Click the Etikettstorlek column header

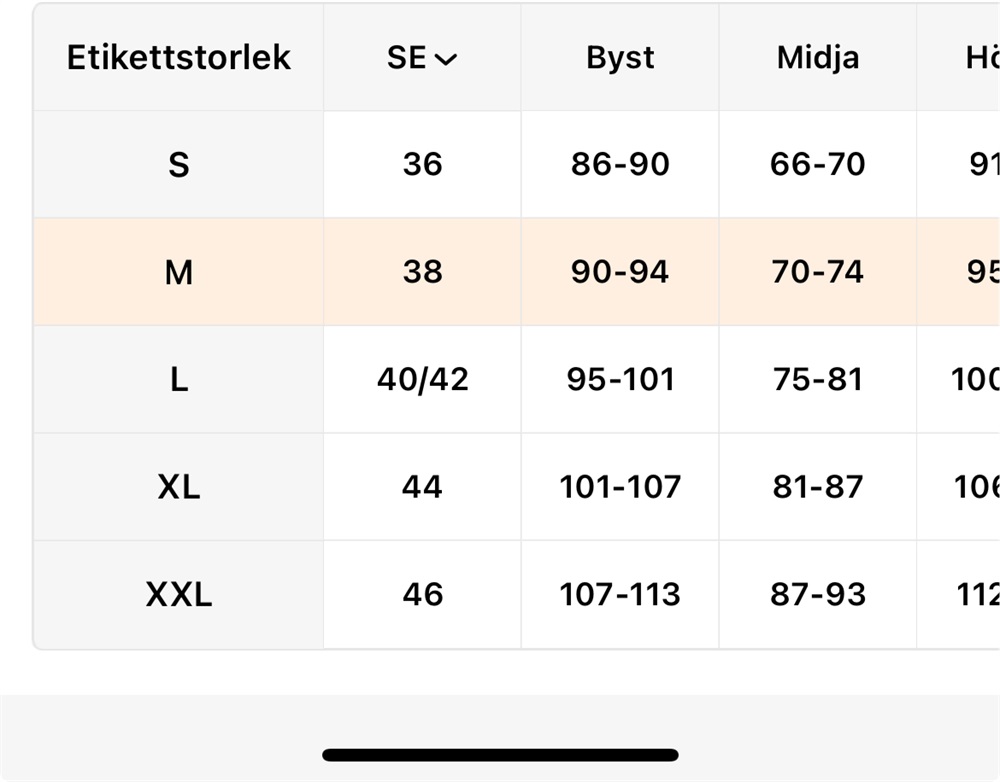click(179, 58)
